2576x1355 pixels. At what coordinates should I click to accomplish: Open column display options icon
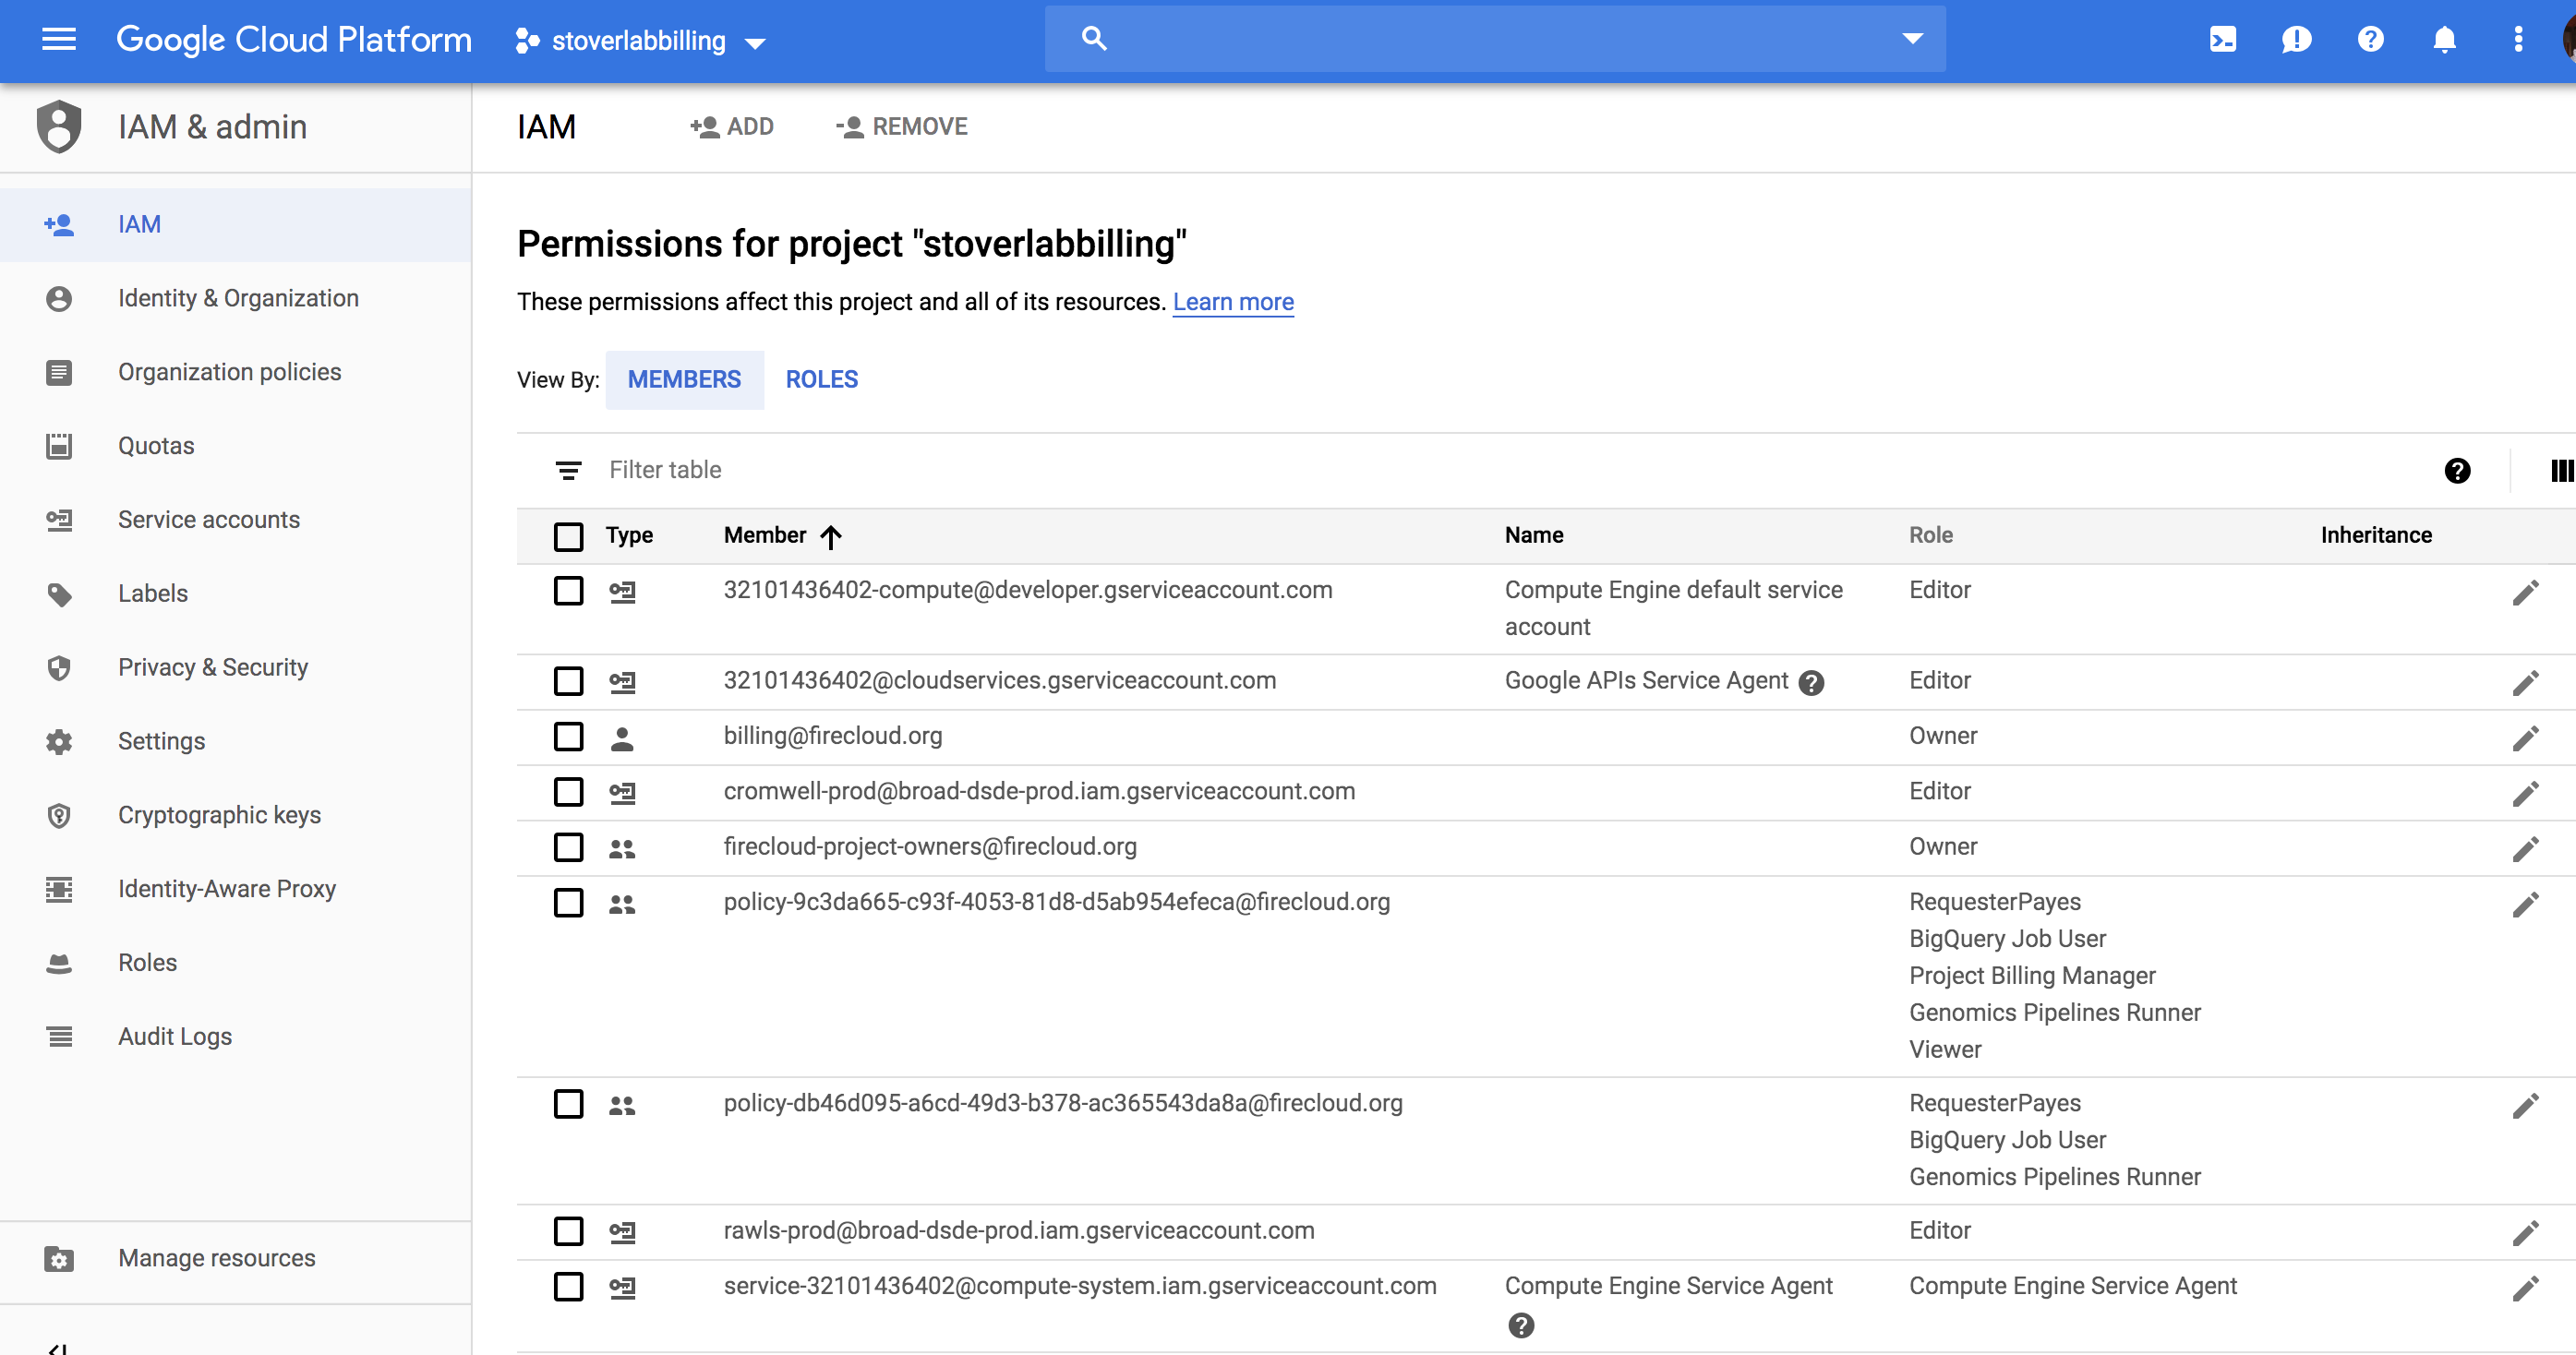coord(2562,471)
